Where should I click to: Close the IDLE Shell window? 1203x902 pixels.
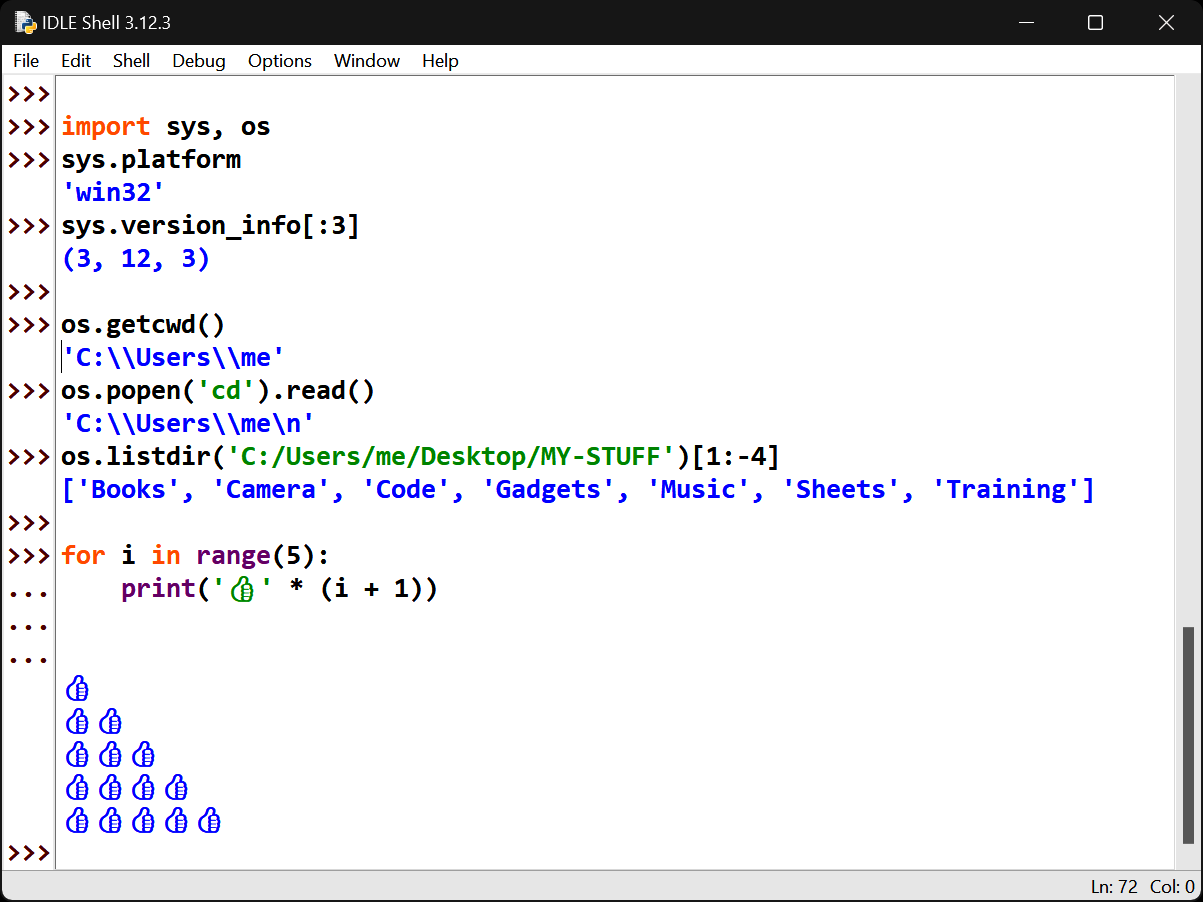[x=1165, y=22]
